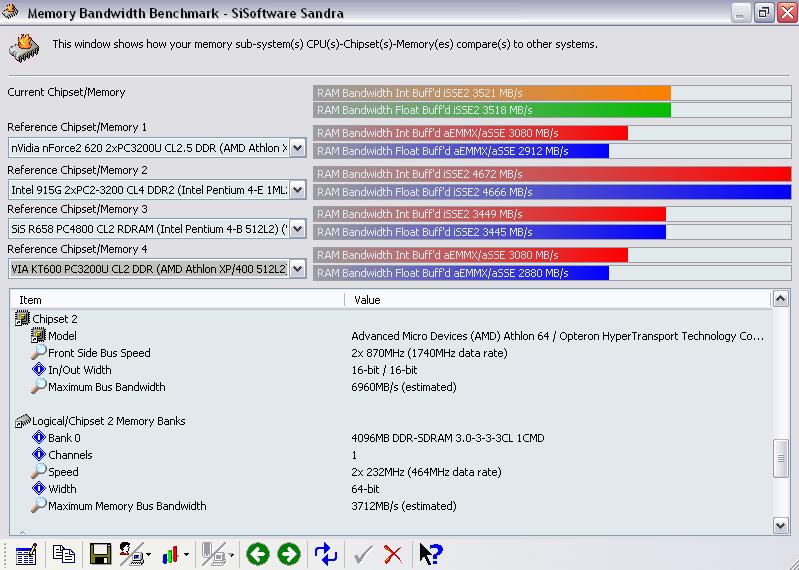
Task: Click the Item column header
Action: click(177, 300)
